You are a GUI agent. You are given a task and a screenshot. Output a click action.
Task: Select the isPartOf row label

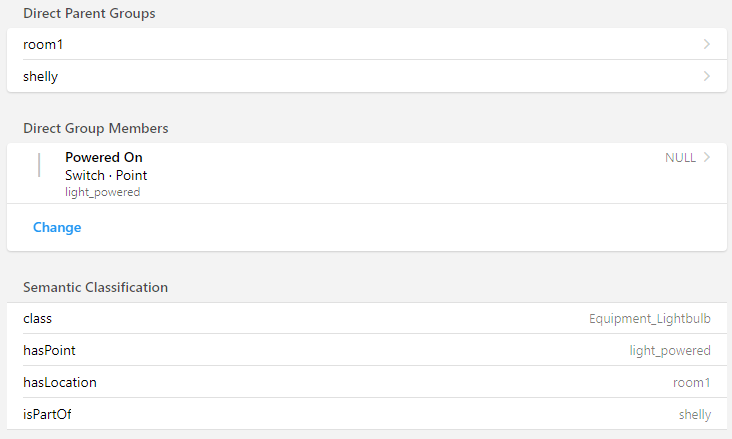[47, 414]
